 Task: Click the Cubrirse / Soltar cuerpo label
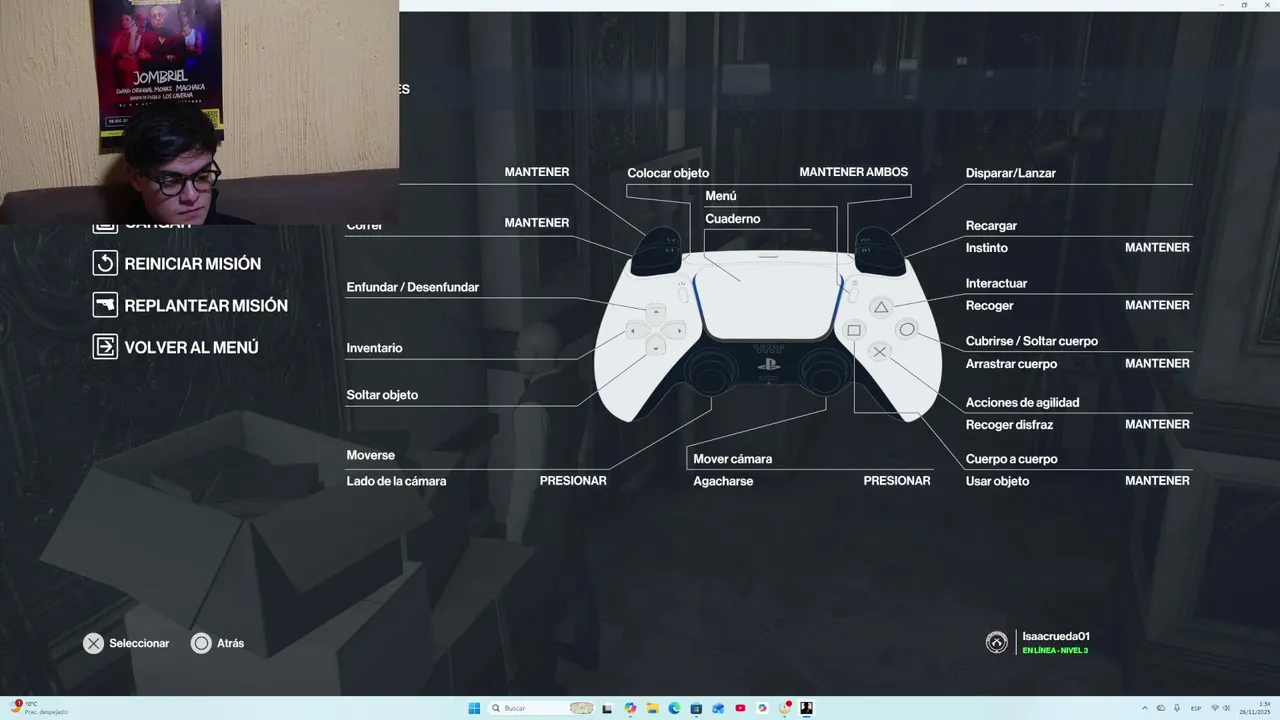pos(1032,342)
